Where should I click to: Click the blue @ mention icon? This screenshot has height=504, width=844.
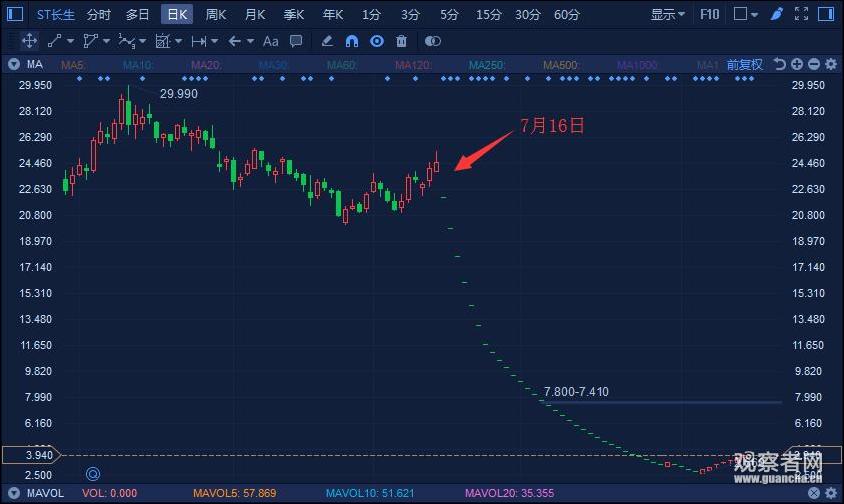93,474
